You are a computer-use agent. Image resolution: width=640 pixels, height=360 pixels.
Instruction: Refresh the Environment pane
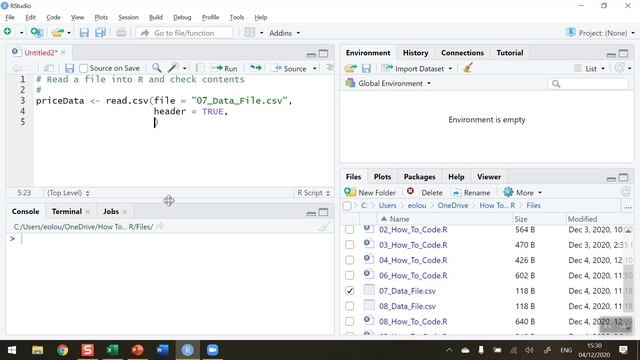pos(620,68)
